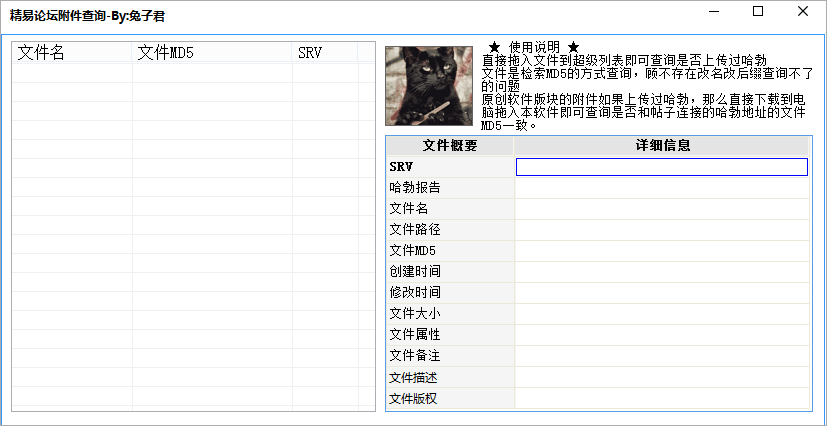Screen dimensions: 827x426
Task: Select the 文件路径 row label
Action: coord(450,230)
